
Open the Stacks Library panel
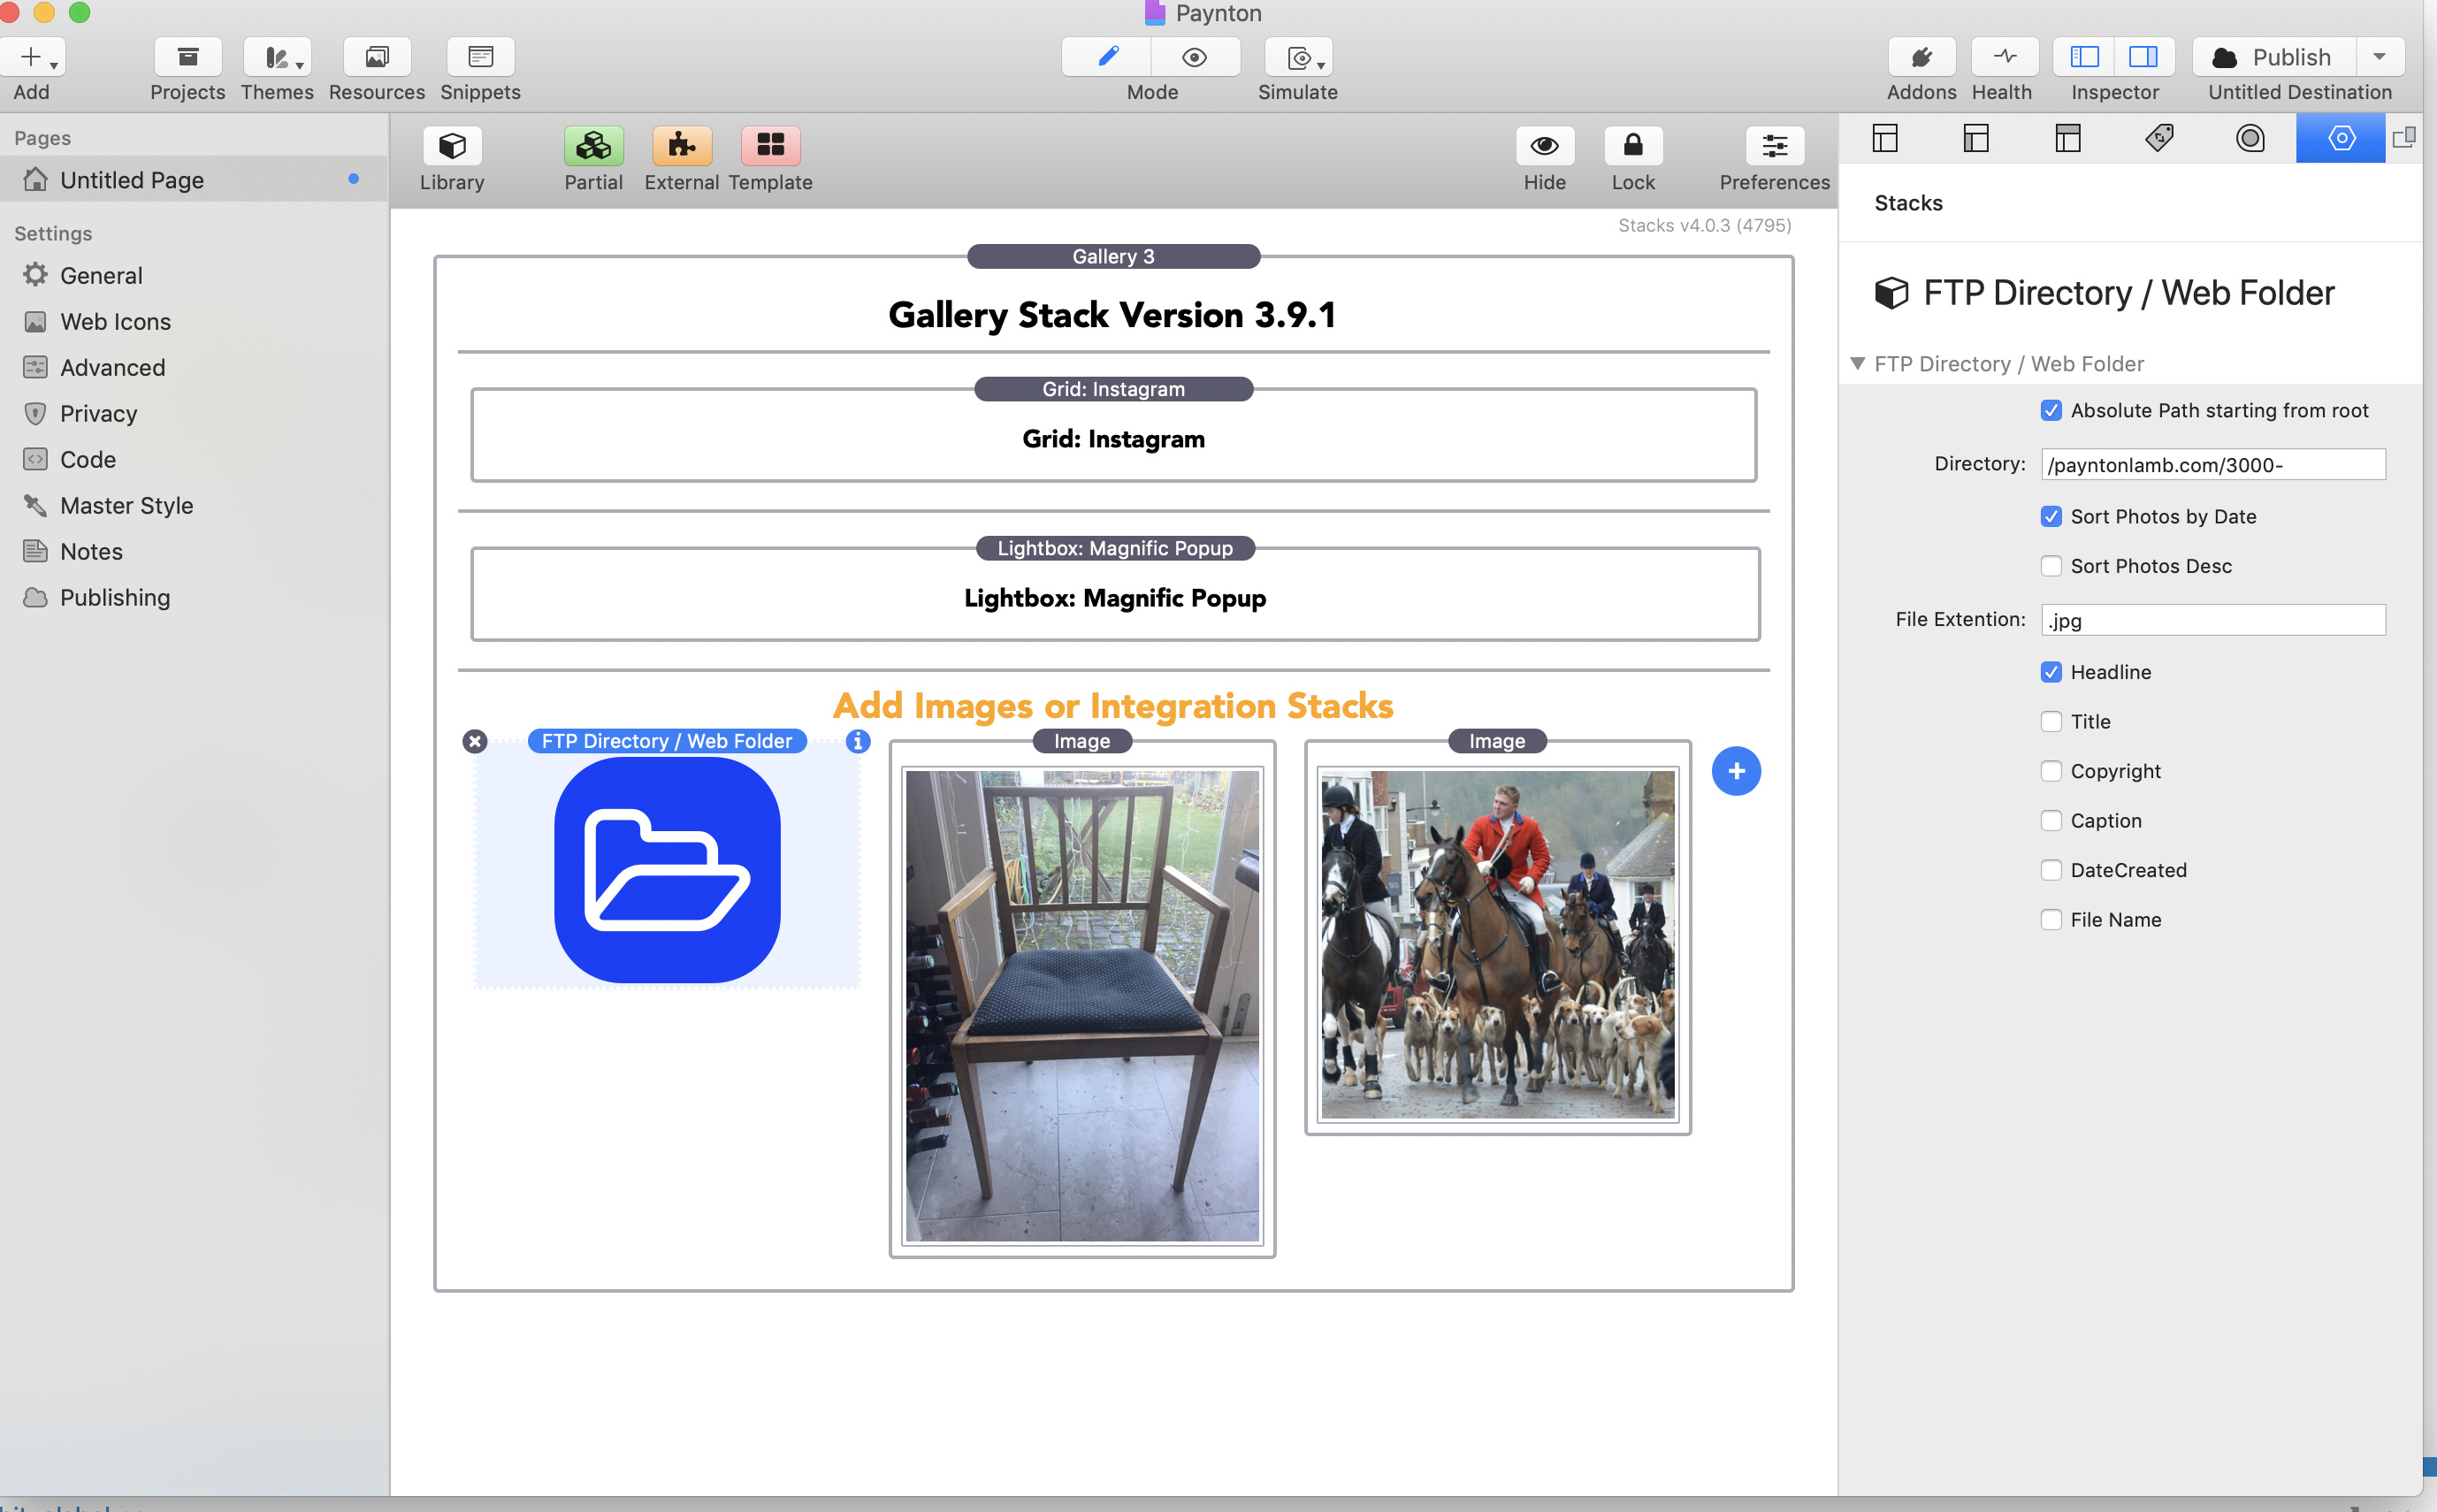452,146
